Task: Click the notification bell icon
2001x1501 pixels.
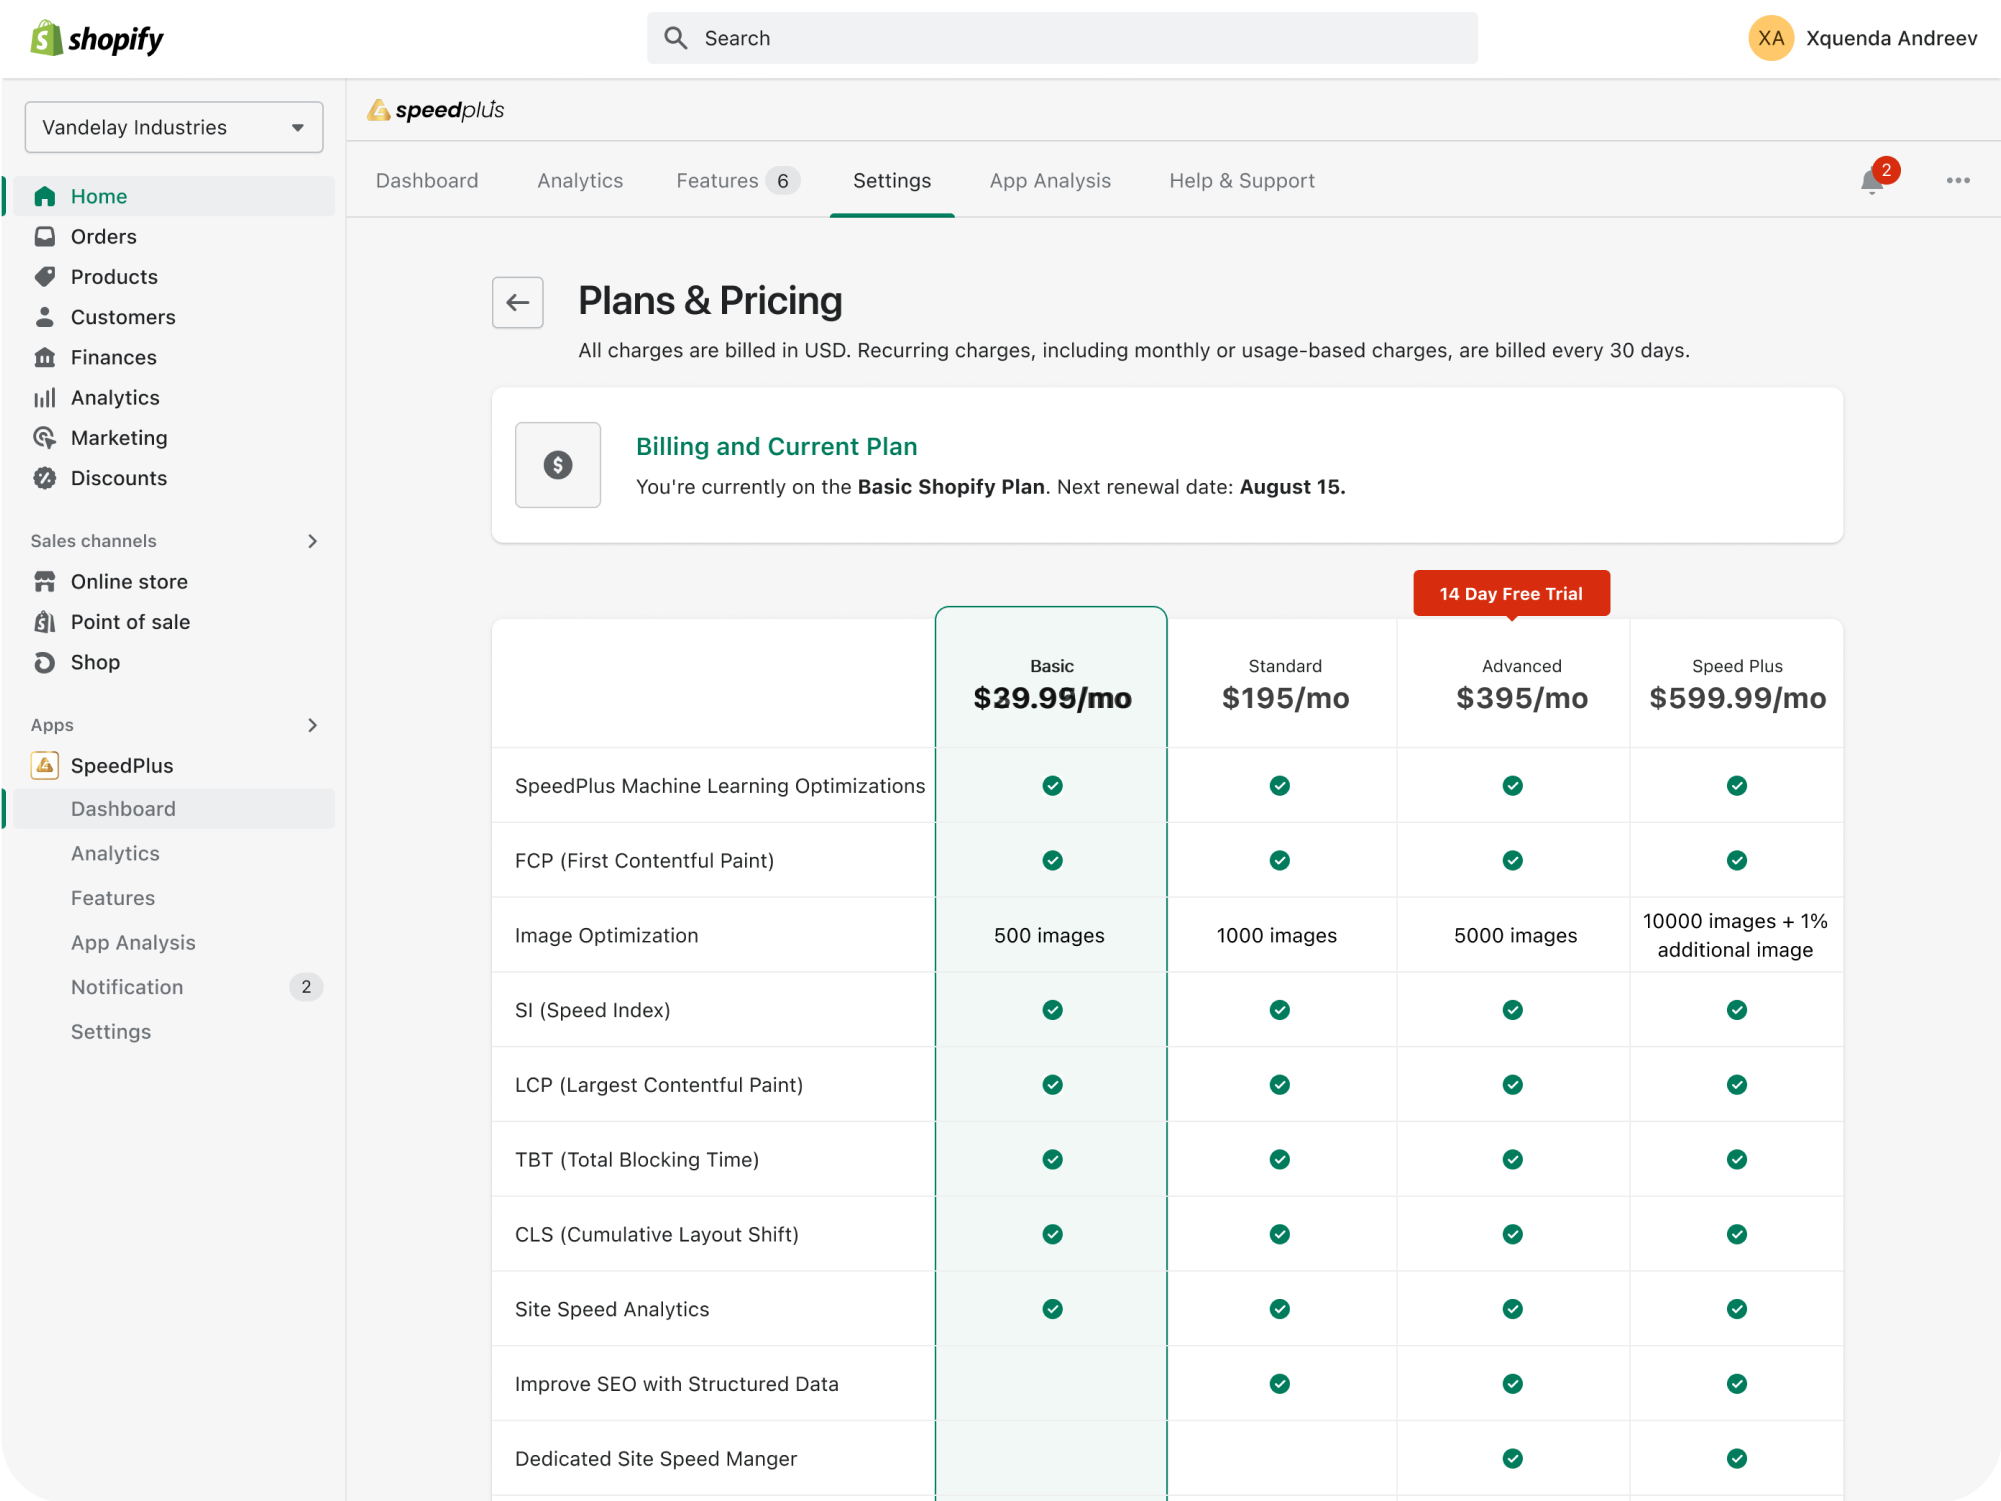Action: pyautogui.click(x=1871, y=182)
